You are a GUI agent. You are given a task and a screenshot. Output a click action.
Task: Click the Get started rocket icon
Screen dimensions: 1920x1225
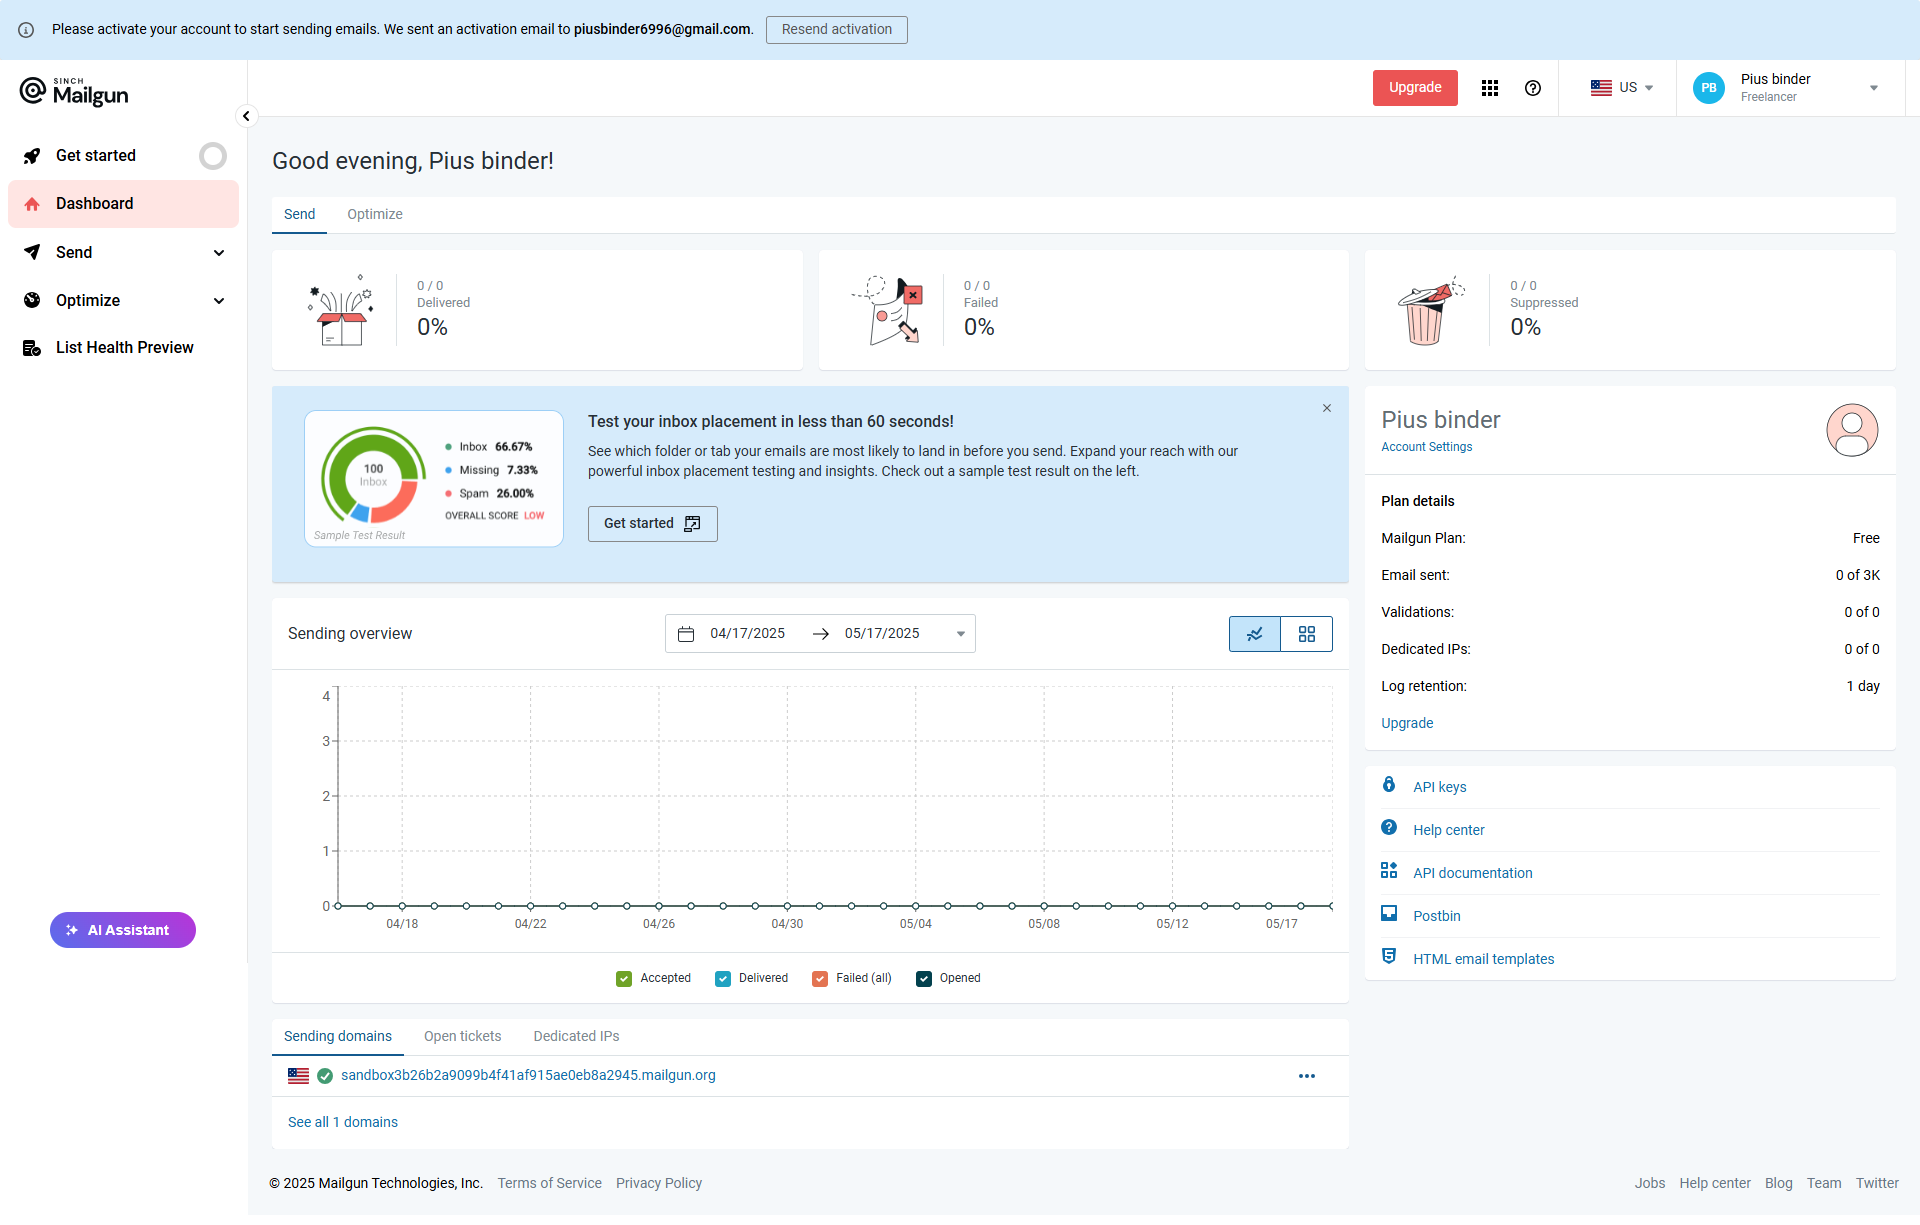[32, 156]
